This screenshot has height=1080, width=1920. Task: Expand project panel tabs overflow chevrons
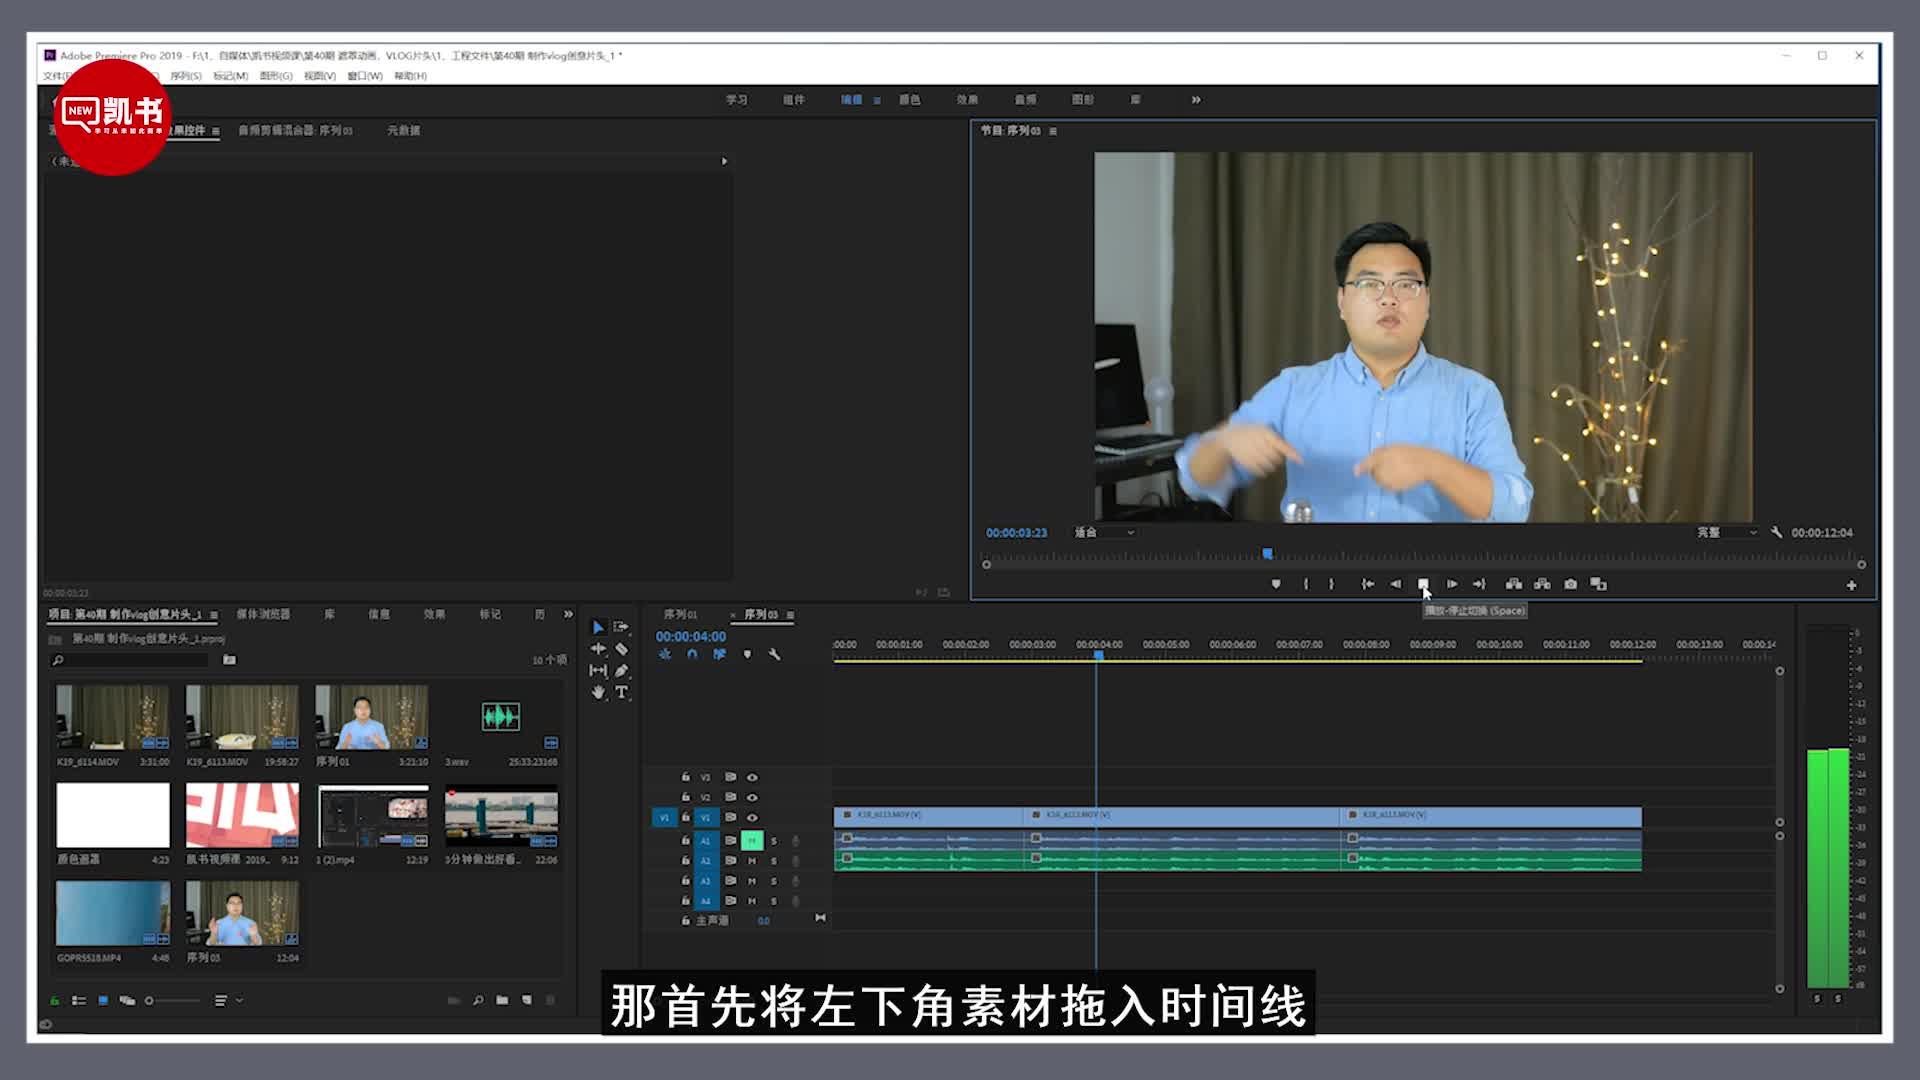pos(568,614)
